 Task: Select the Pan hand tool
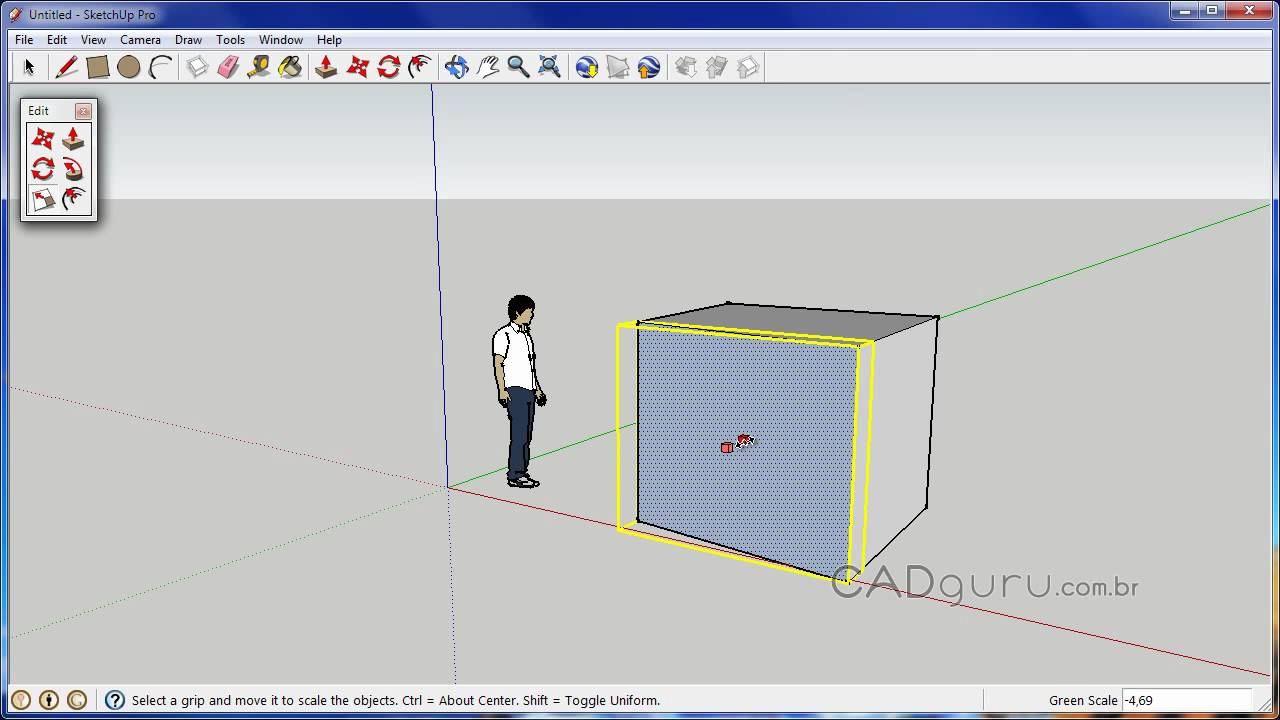[487, 67]
